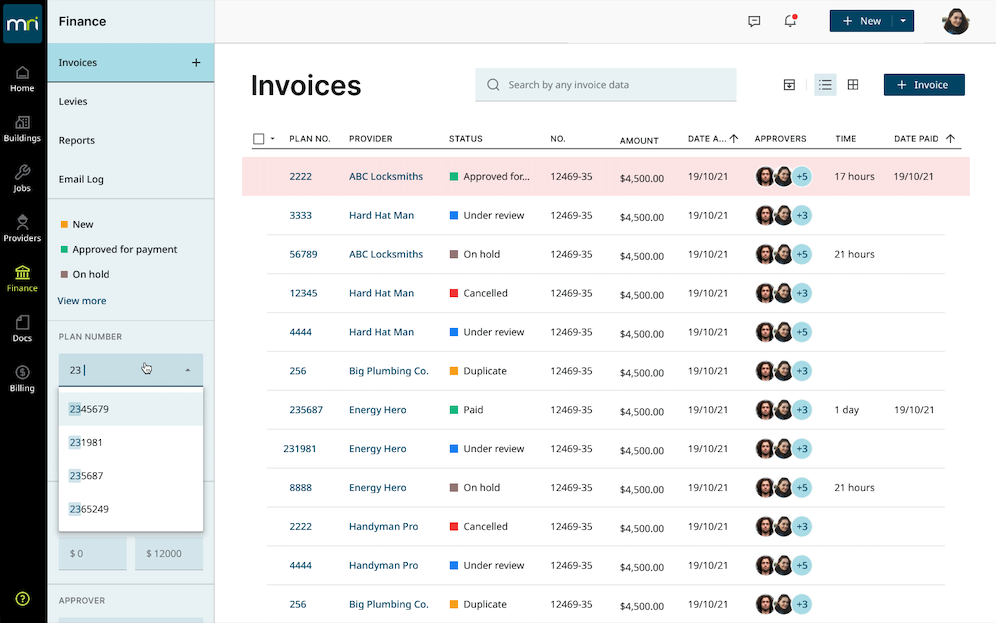Tick the select-all invoices checkbox
This screenshot has height=623, width=996.
259,139
